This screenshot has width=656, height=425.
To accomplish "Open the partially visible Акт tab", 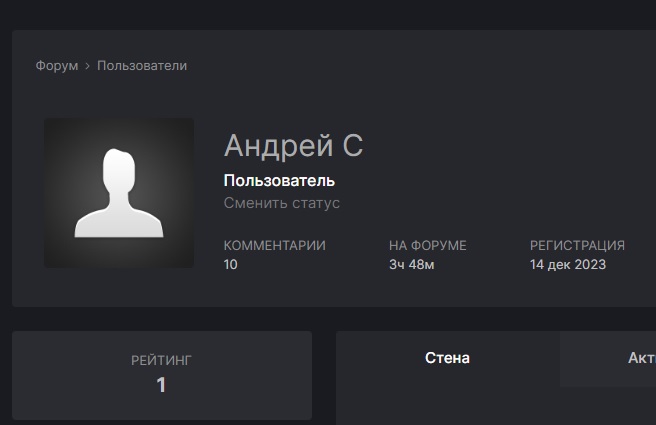I will [x=640, y=359].
